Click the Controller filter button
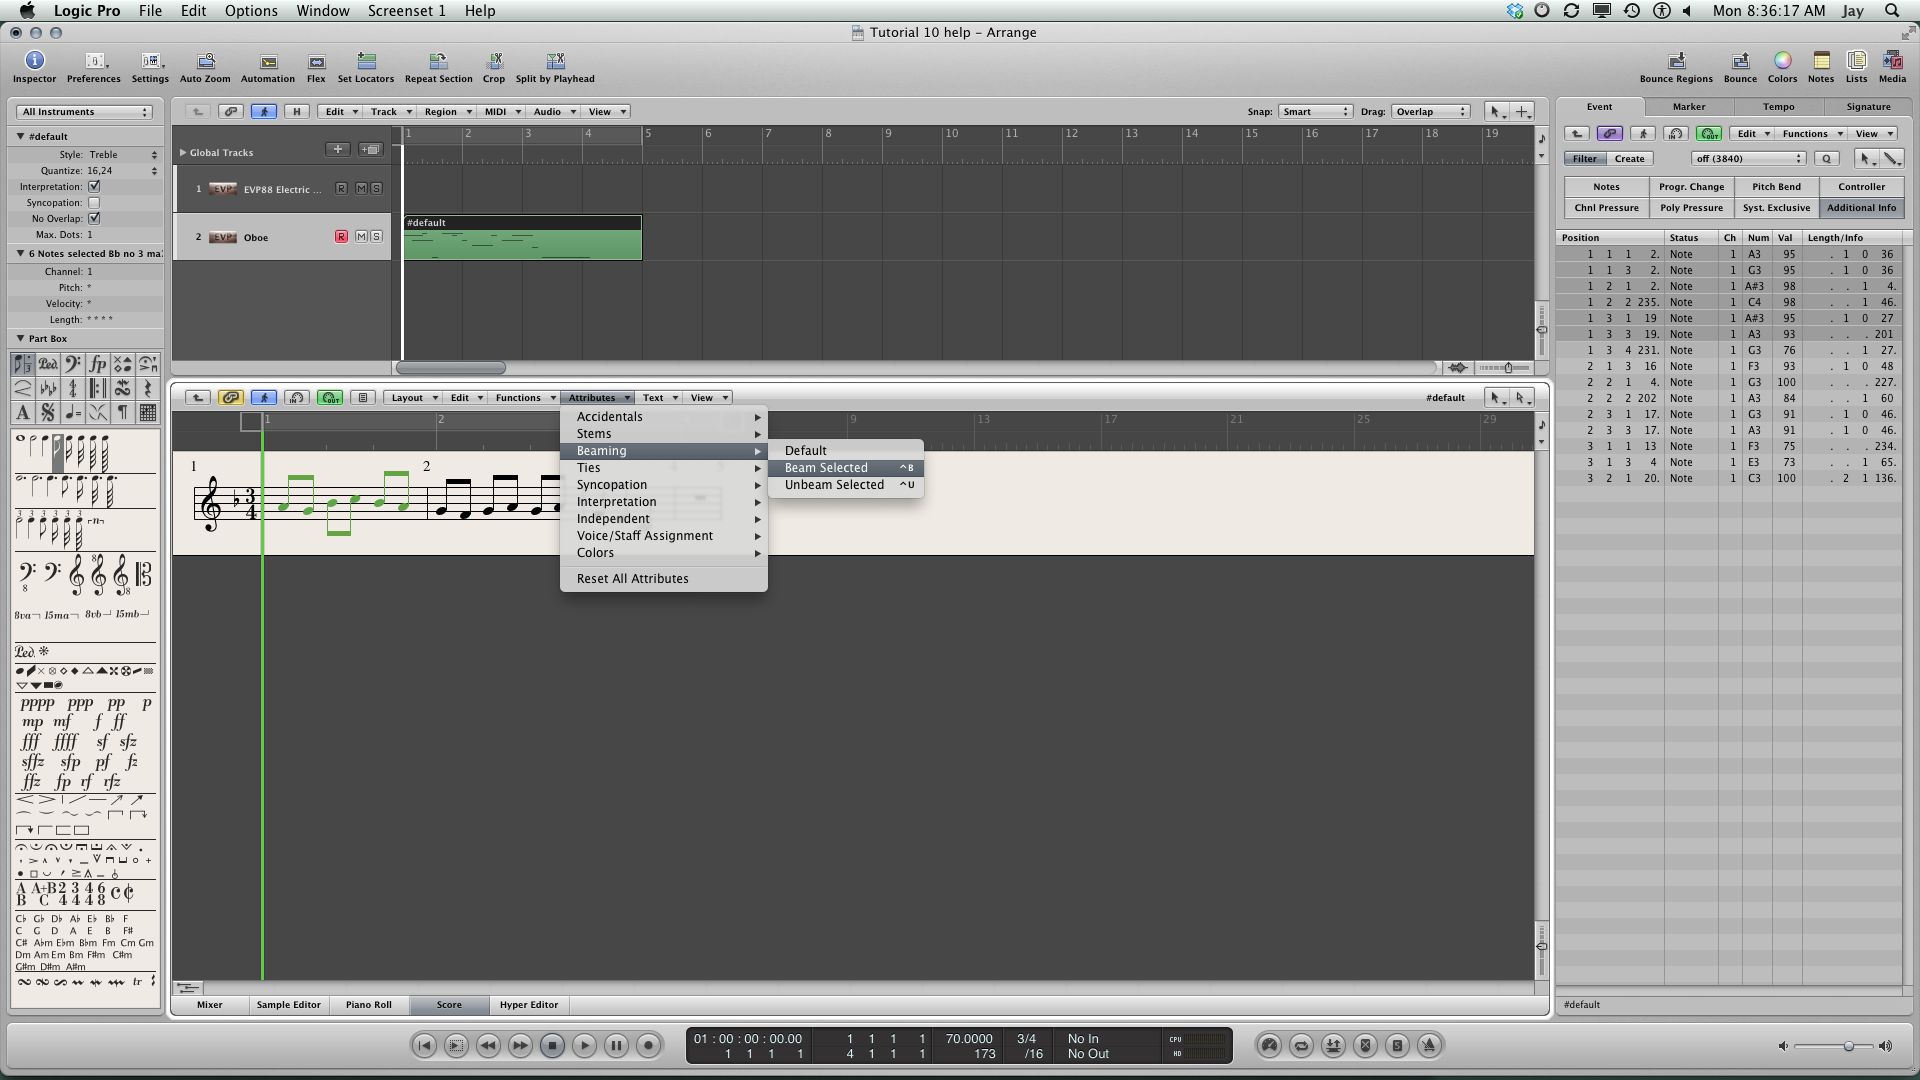This screenshot has height=1080, width=1920. 1861,187
